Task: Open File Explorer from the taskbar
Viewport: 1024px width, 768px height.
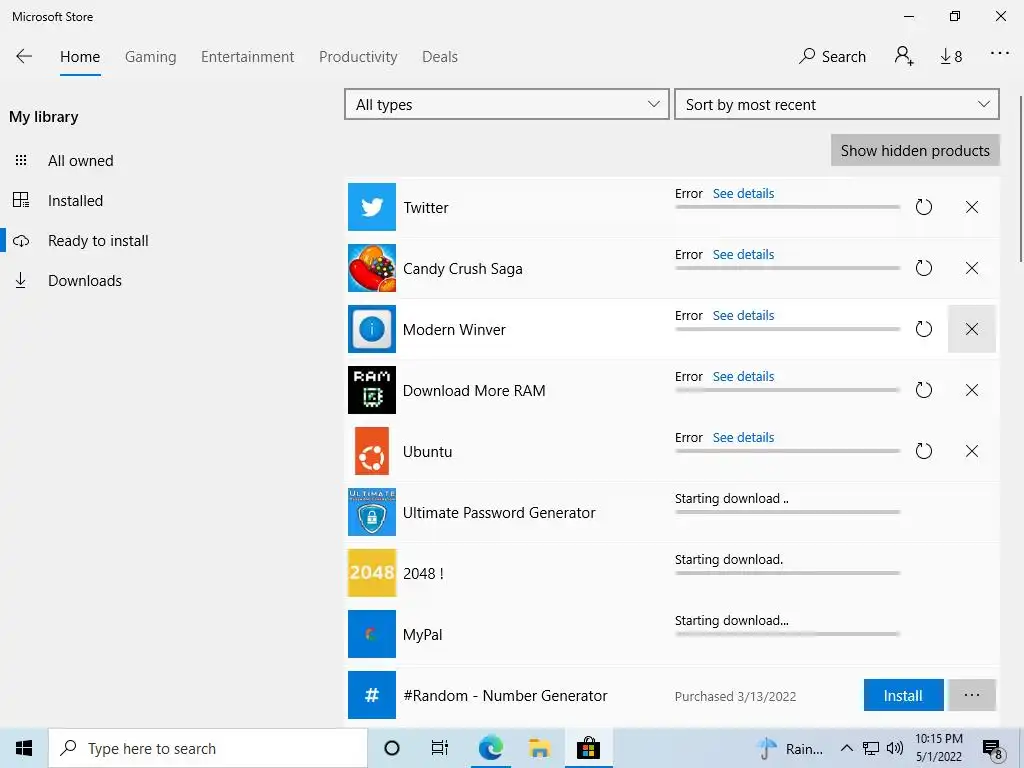Action: tap(539, 748)
